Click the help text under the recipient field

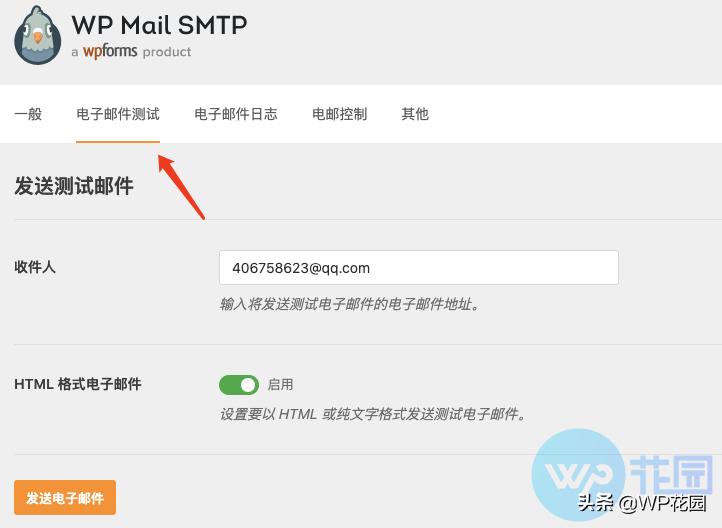(350, 304)
